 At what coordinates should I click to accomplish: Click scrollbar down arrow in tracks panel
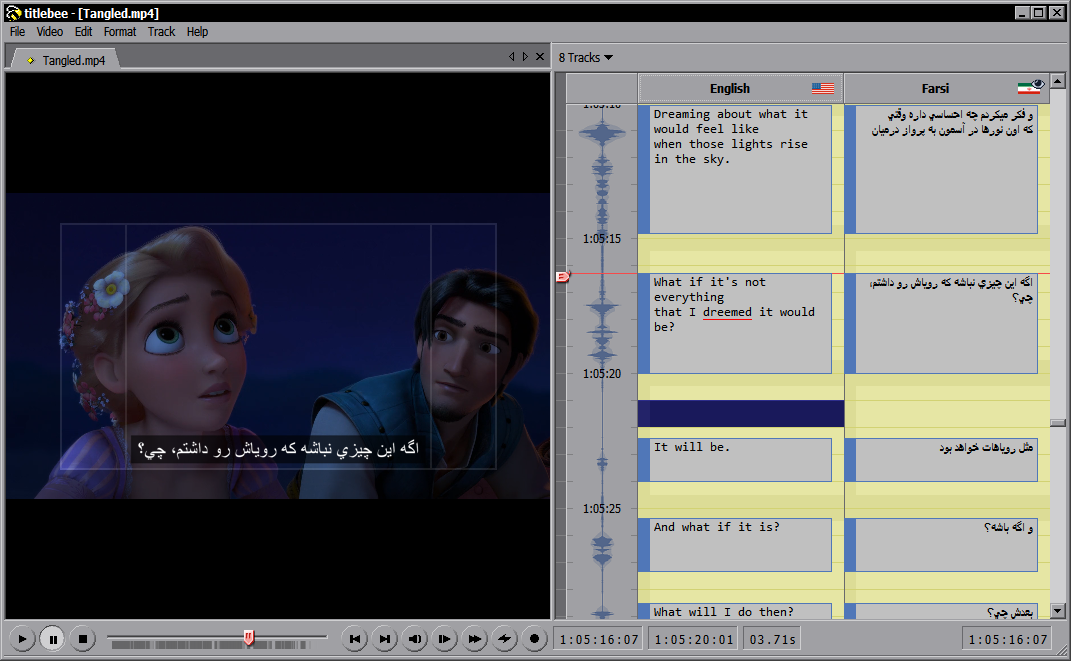pyautogui.click(x=1057, y=611)
